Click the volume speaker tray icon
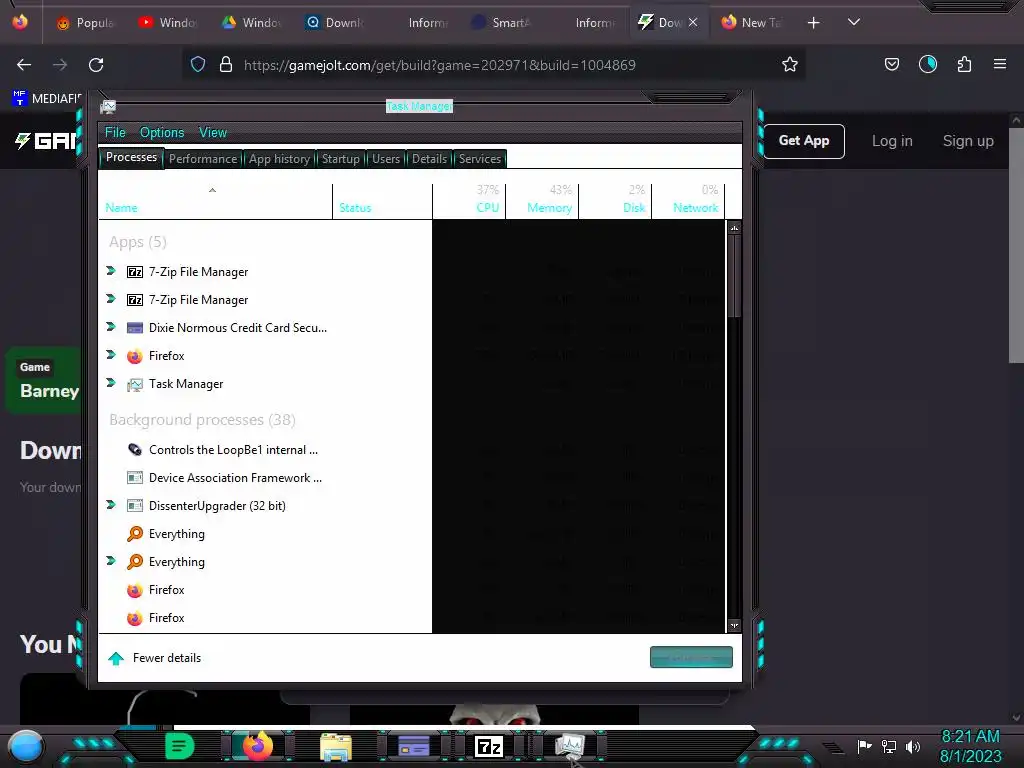 [913, 746]
